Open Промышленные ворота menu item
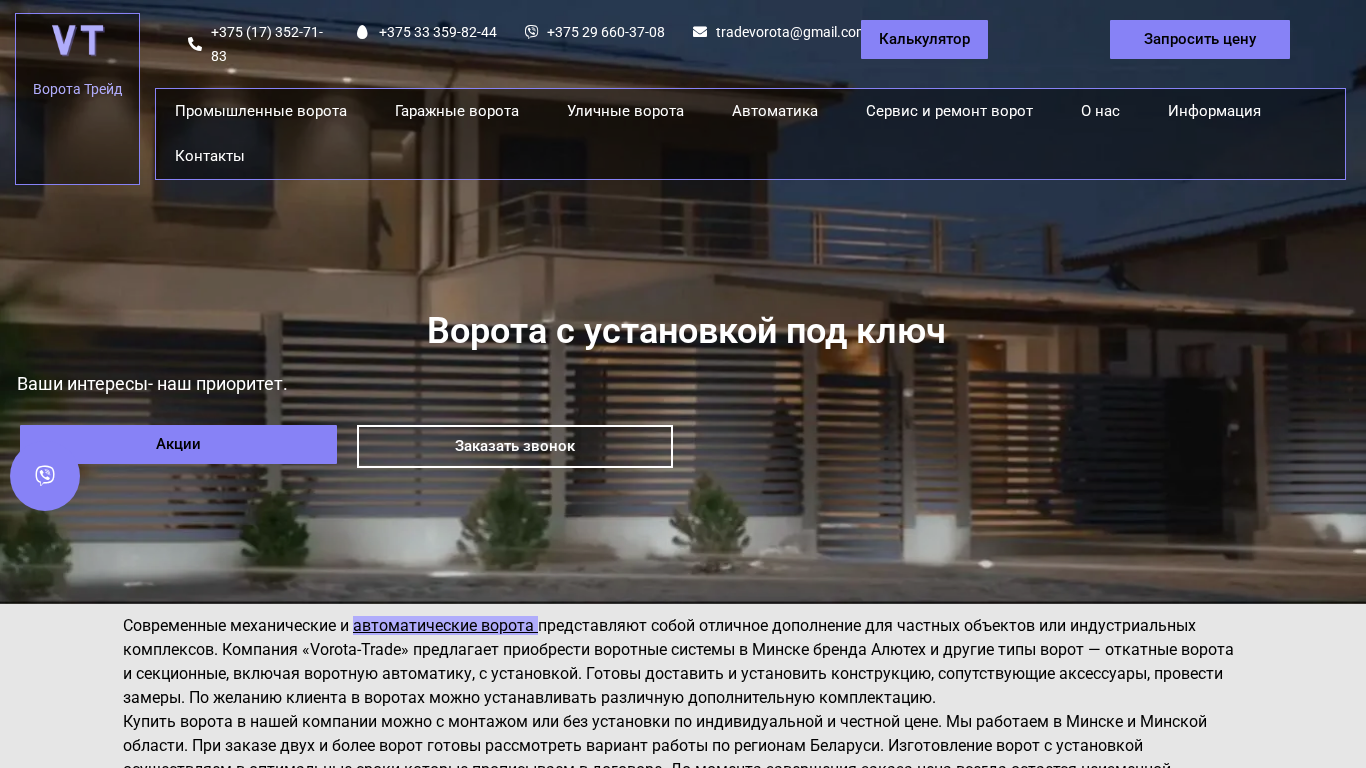Screen dimensions: 1366x768 coord(261,111)
